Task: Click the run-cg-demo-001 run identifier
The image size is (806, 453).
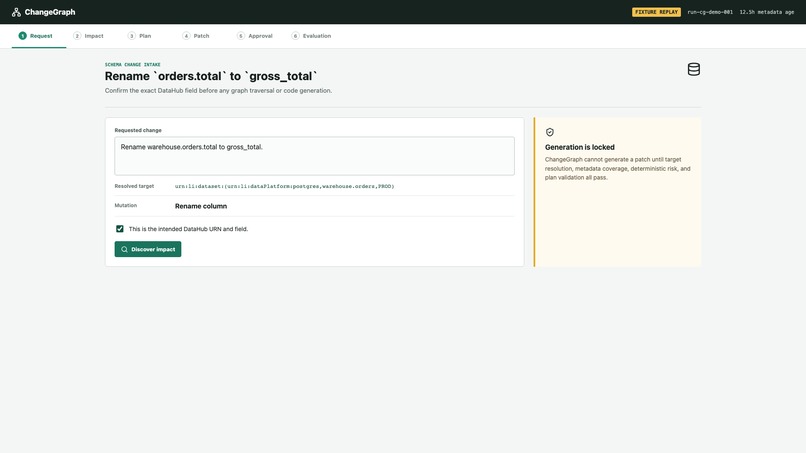Action: coord(710,12)
